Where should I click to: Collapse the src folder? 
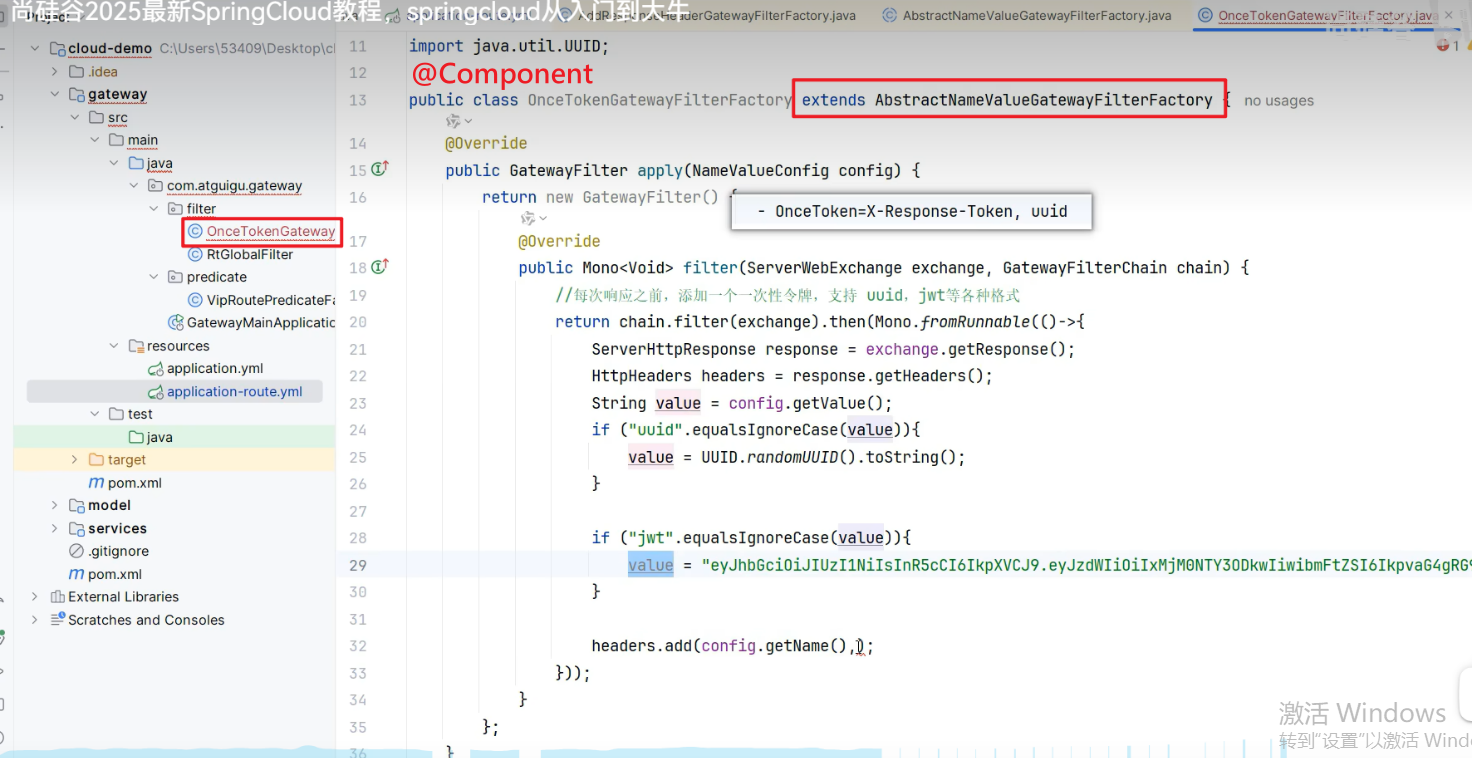[x=75, y=118]
